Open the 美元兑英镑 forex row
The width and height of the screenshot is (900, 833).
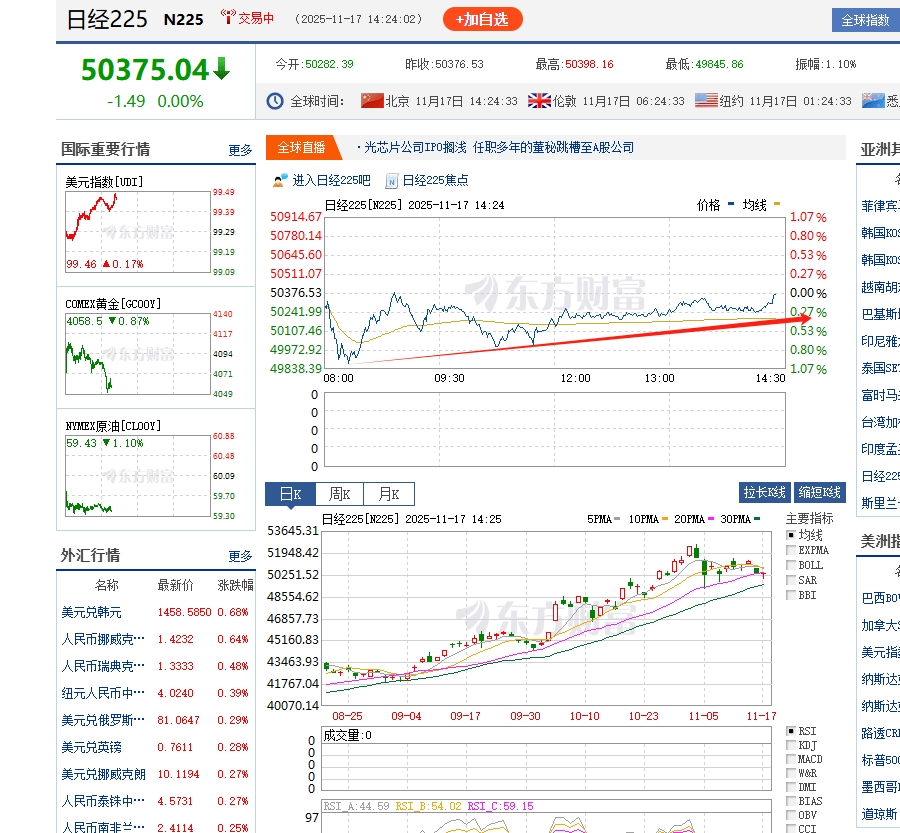(x=156, y=747)
